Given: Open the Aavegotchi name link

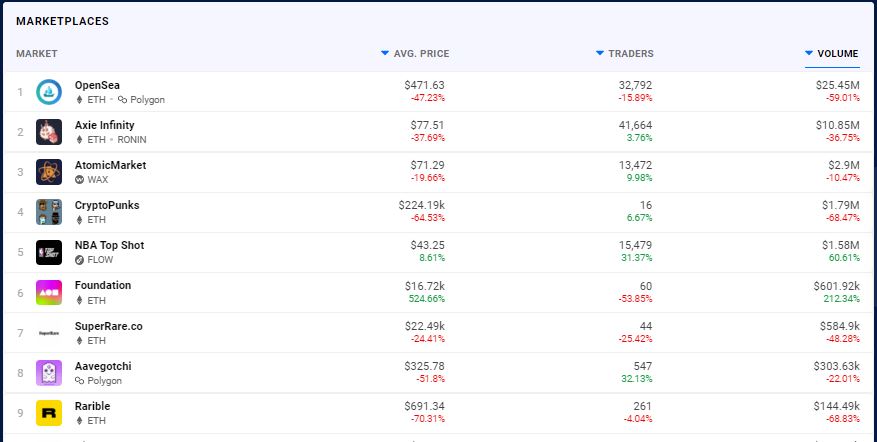Looking at the screenshot, I should (103, 366).
